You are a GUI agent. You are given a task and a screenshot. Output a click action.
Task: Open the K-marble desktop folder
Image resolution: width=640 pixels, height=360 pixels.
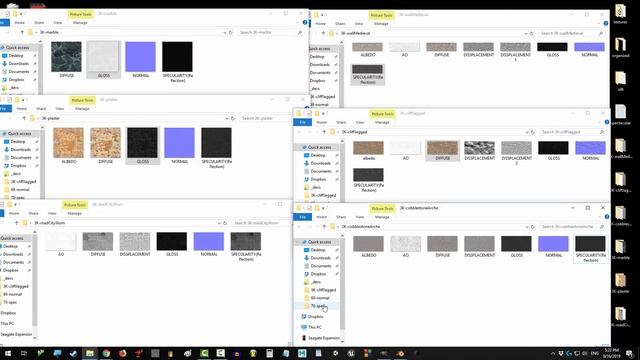pos(620,249)
